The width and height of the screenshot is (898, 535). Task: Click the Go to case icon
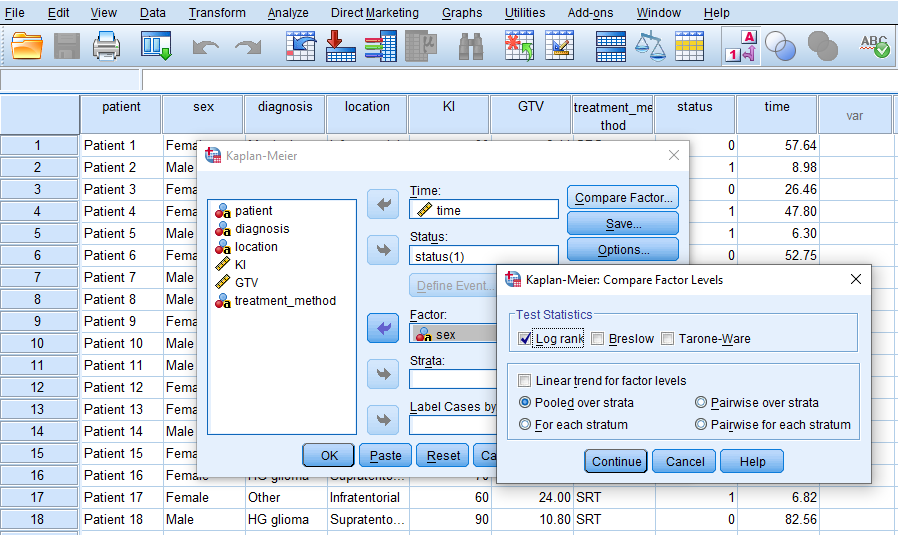301,46
